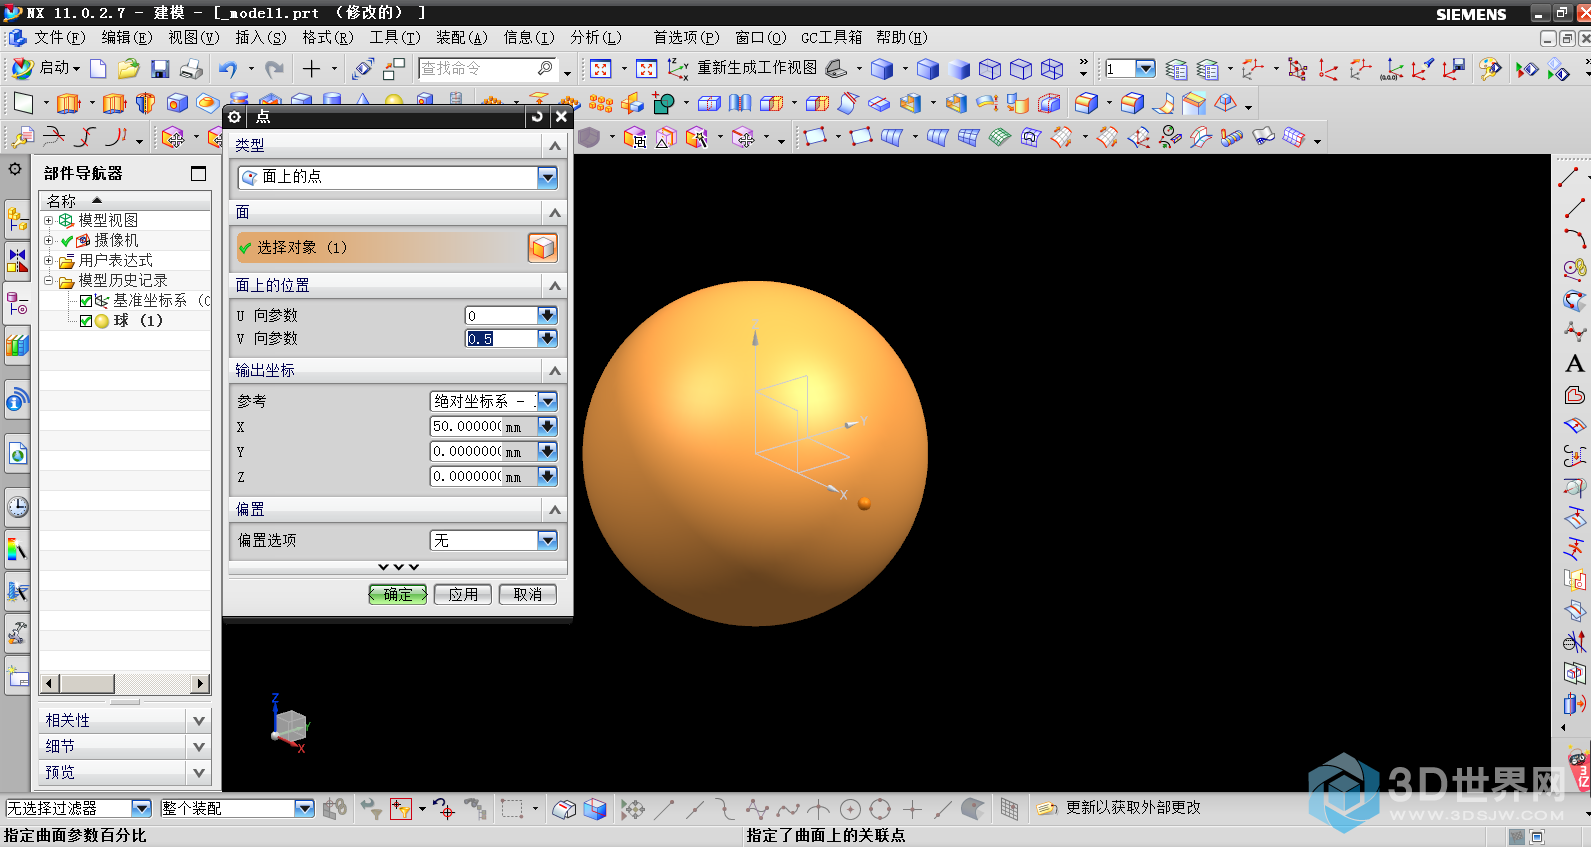This screenshot has height=847, width=1591.
Task: Click the four-point surface icon in the surface toolbar
Action: pos(815,137)
